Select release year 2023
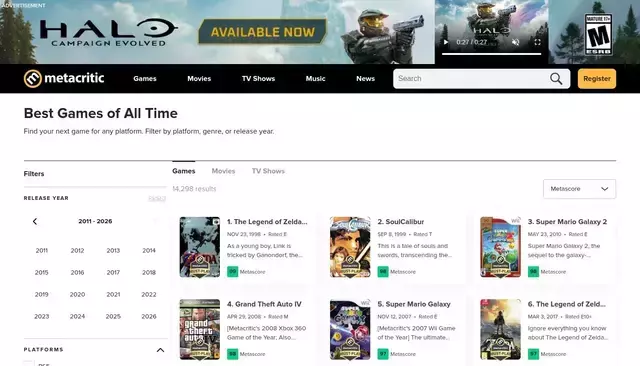 [42, 317]
